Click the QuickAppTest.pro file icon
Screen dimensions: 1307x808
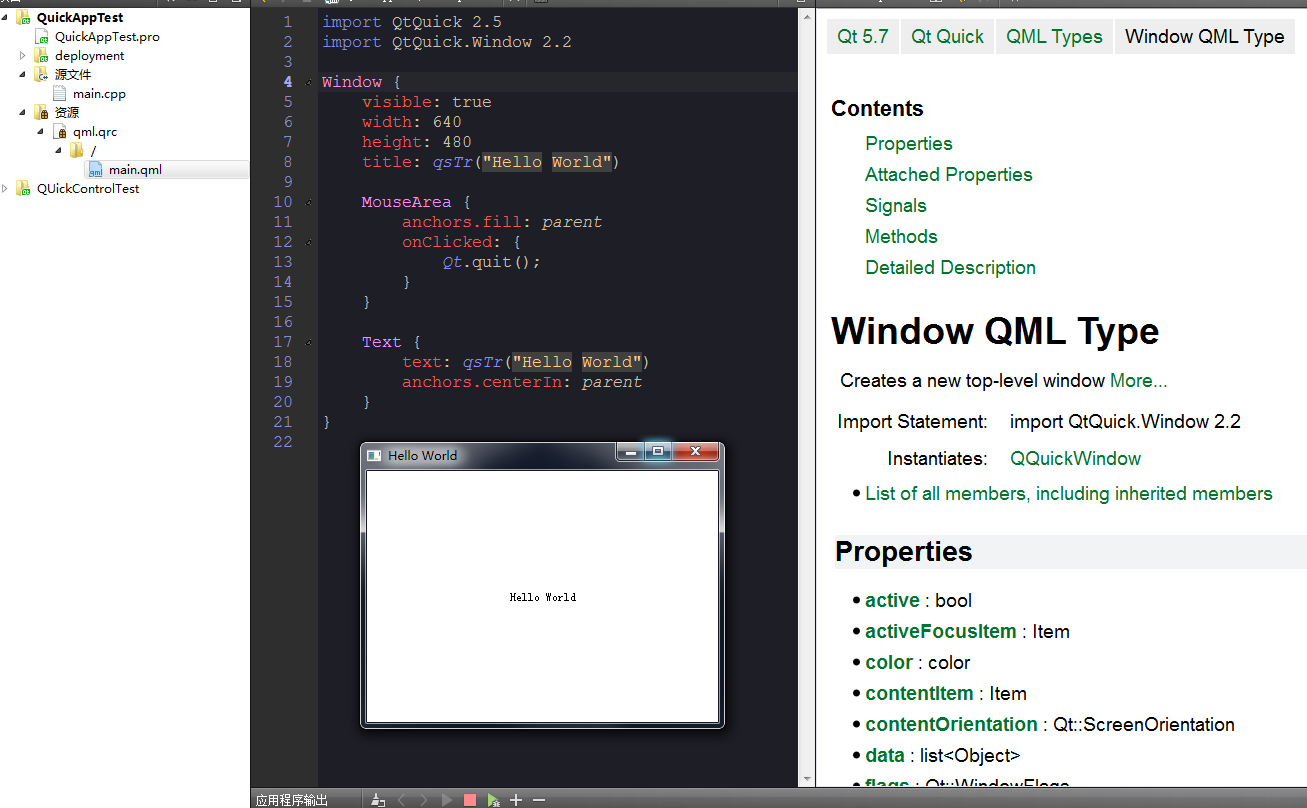click(42, 37)
